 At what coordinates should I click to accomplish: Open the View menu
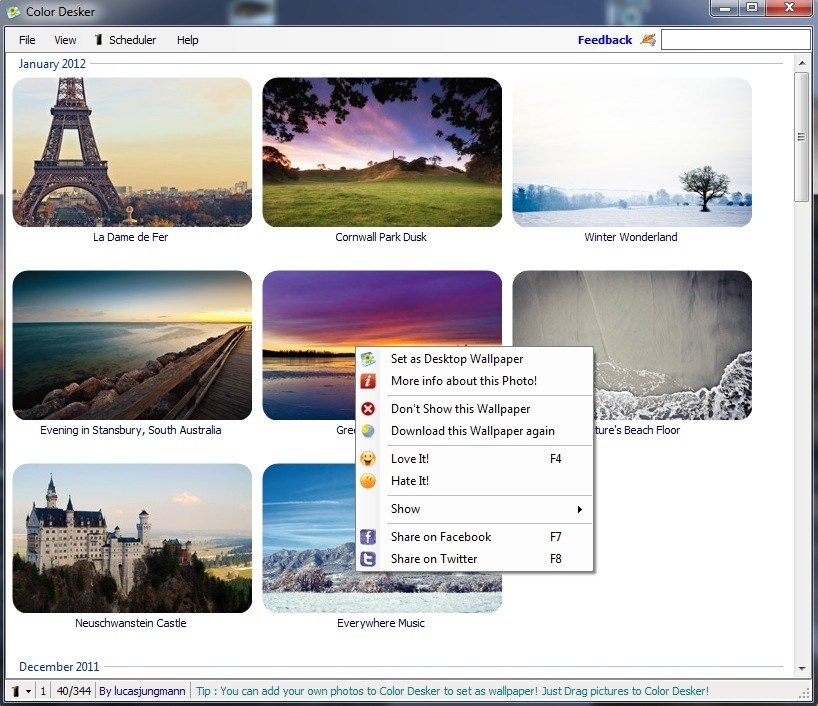65,40
